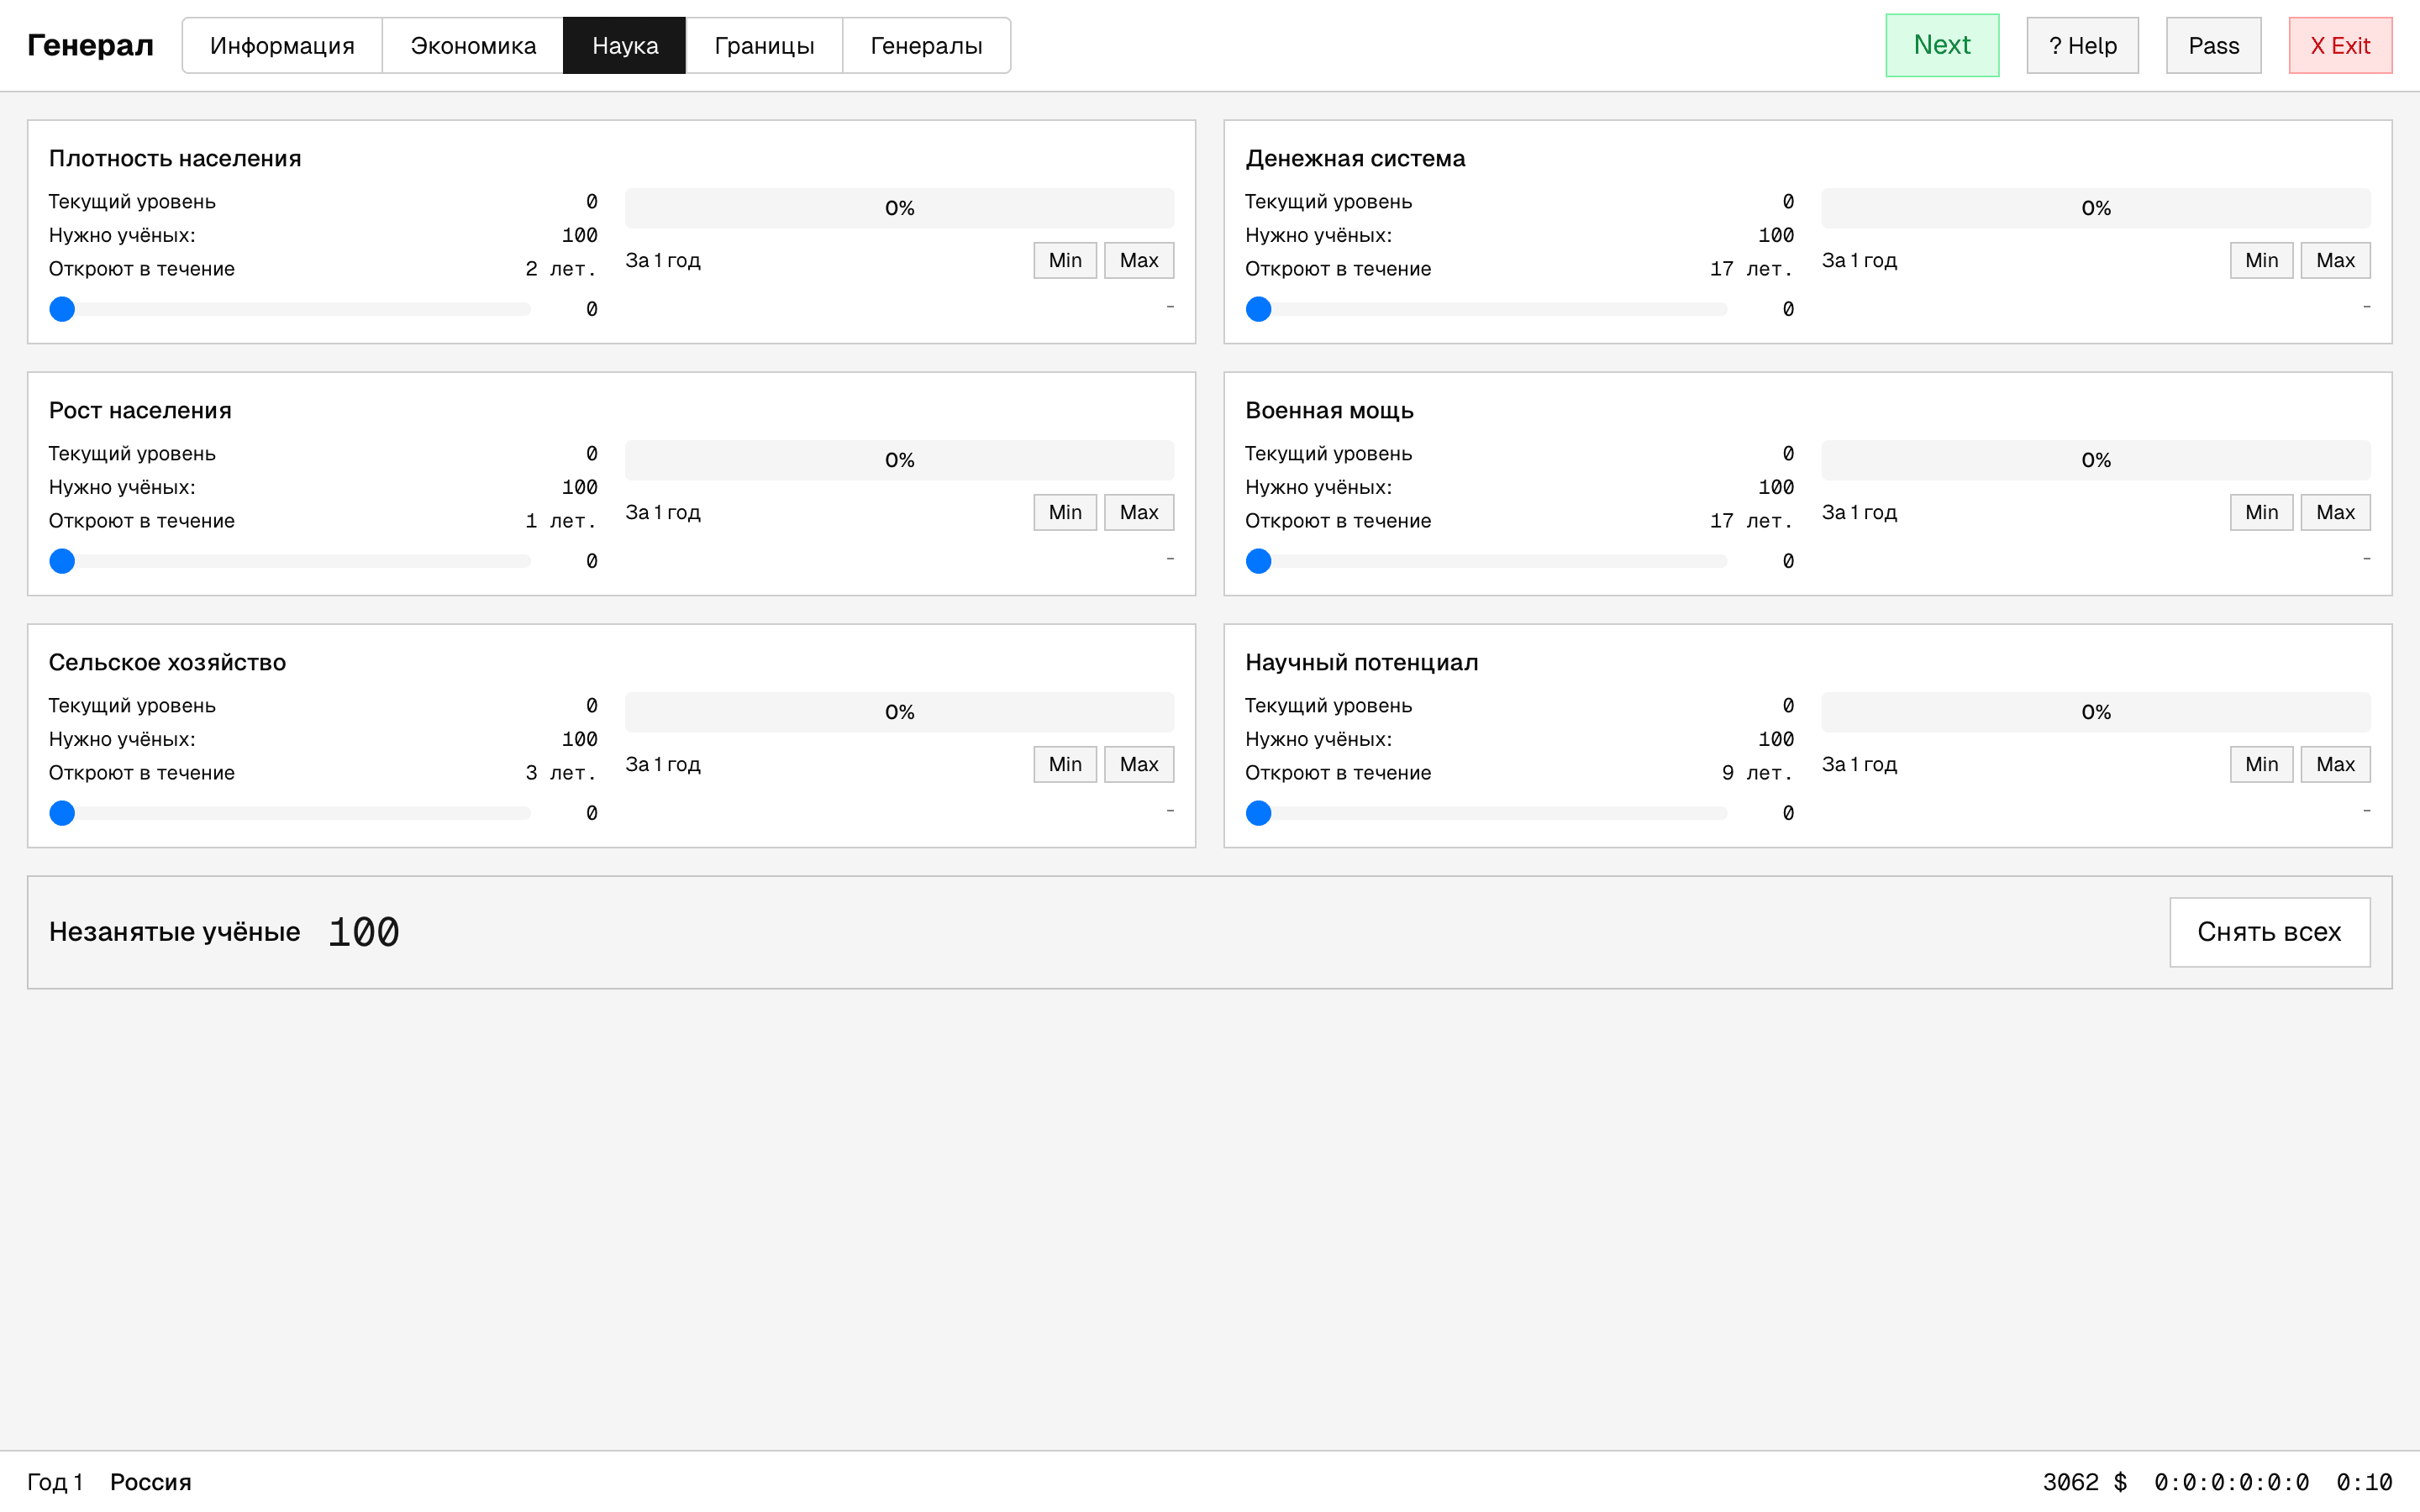2420x1512 pixels.
Task: Click the 2 лет. discovery time value
Action: [x=560, y=269]
